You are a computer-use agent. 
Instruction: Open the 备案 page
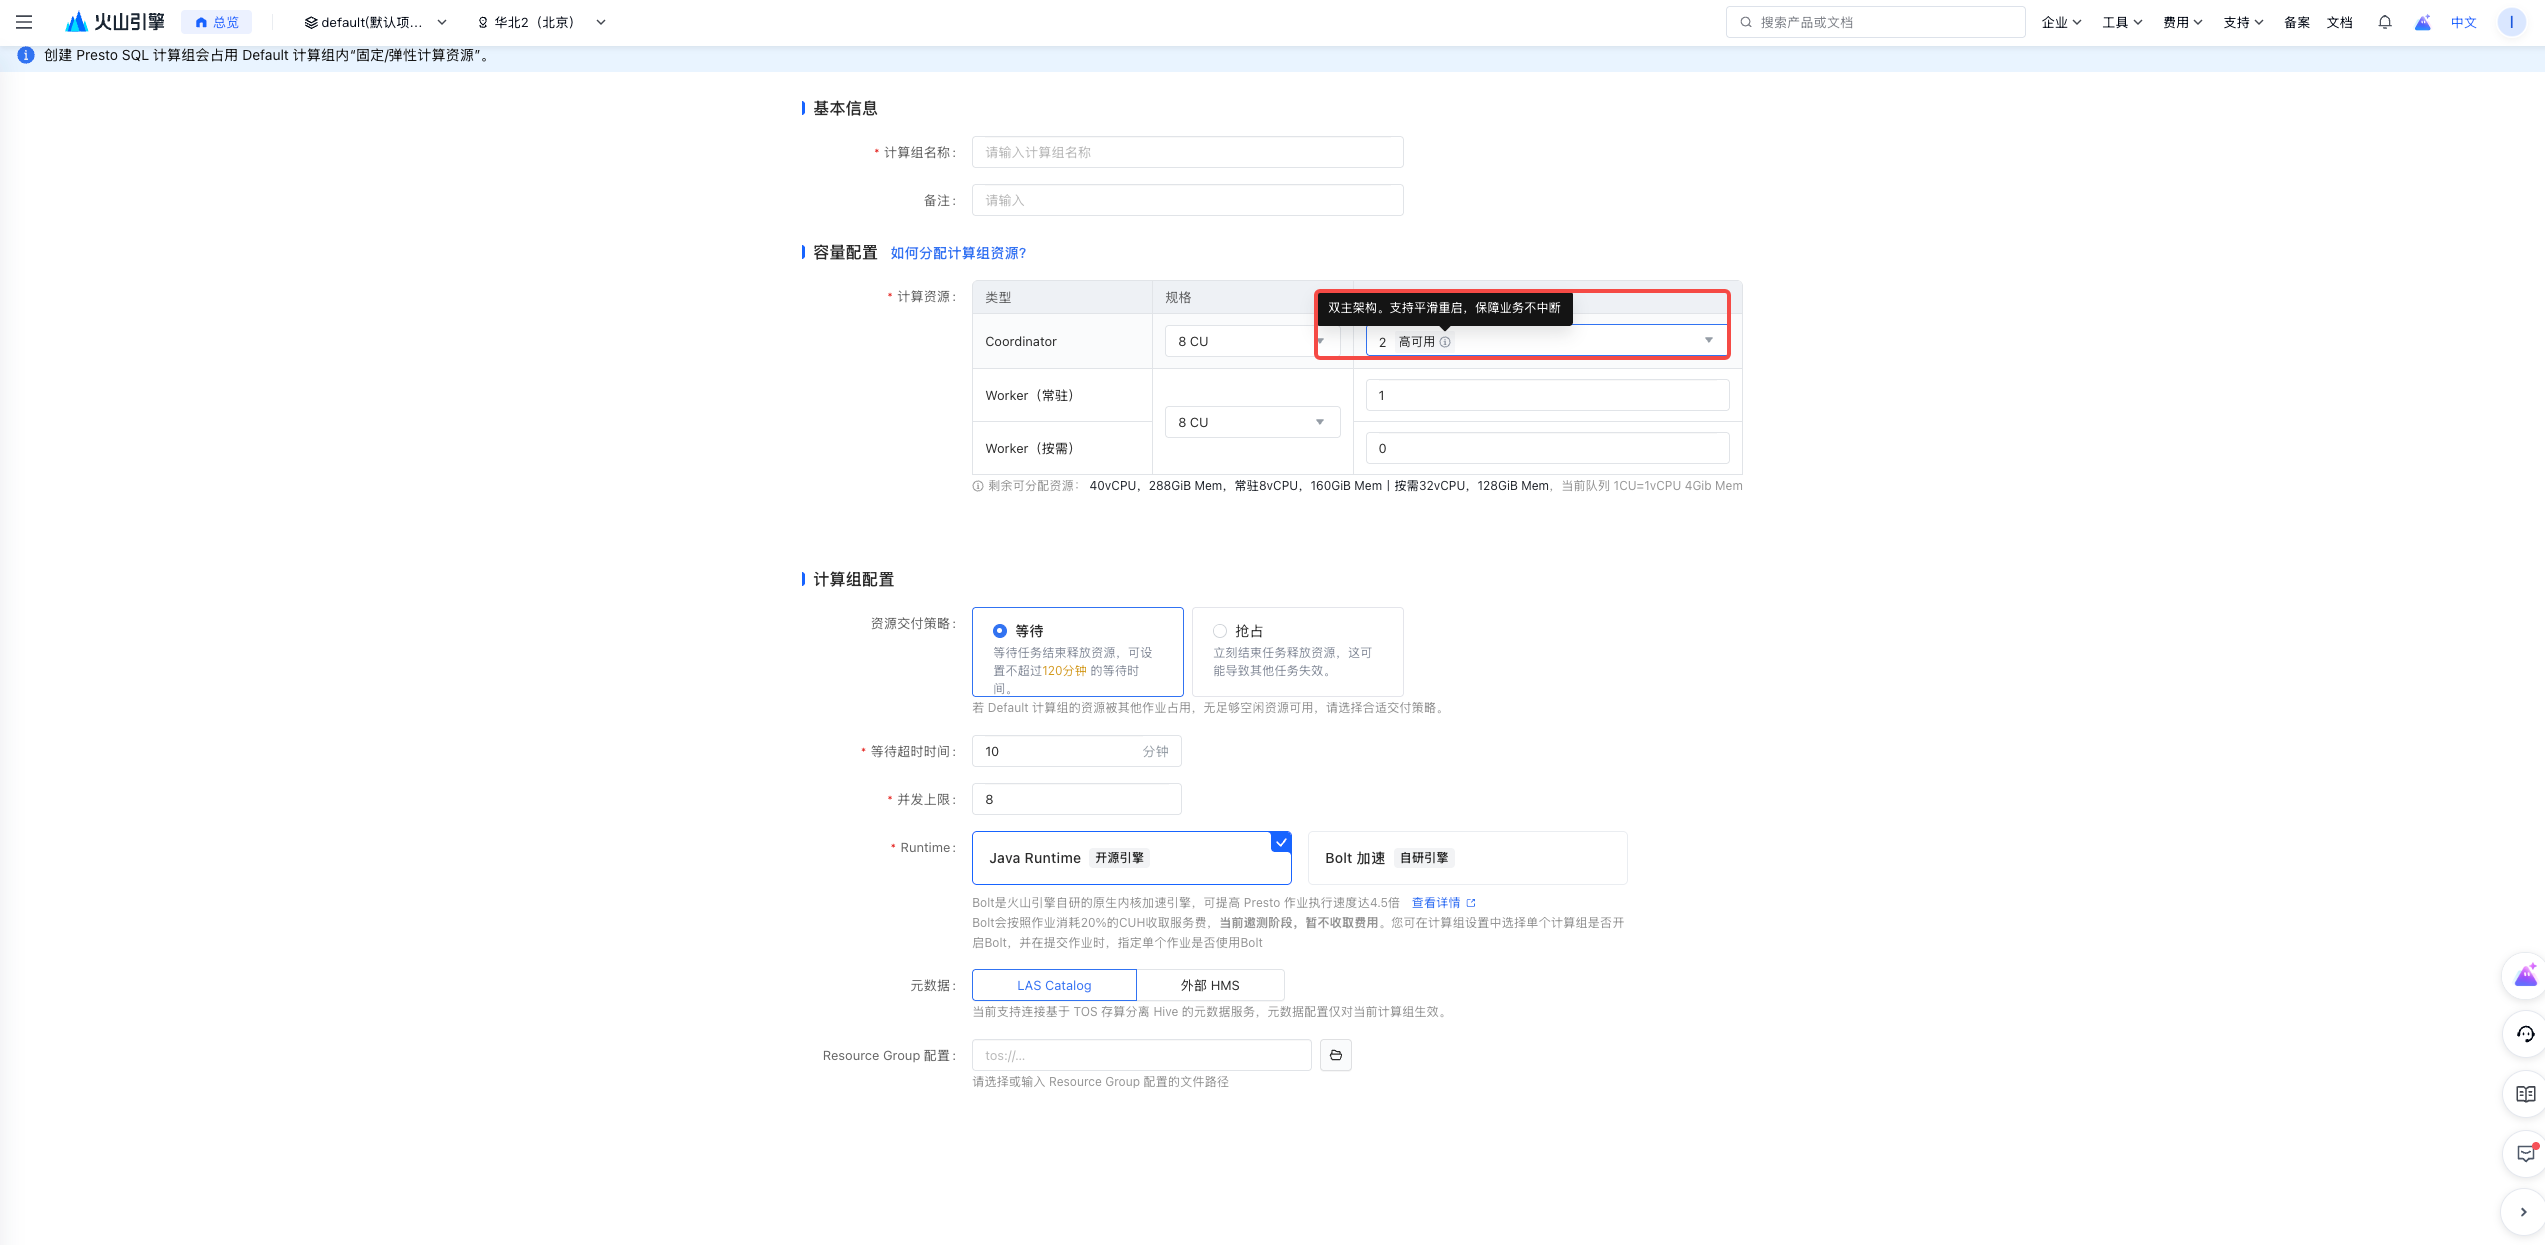[x=2297, y=22]
